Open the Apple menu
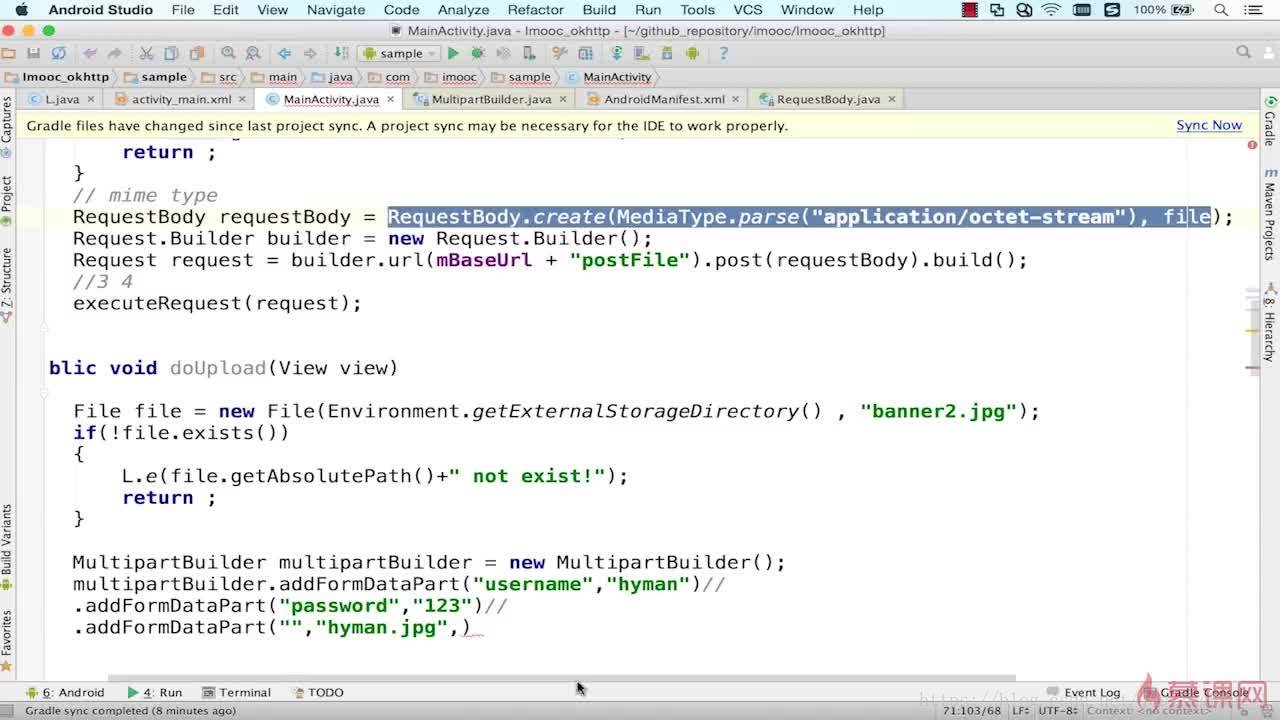 coord(22,10)
